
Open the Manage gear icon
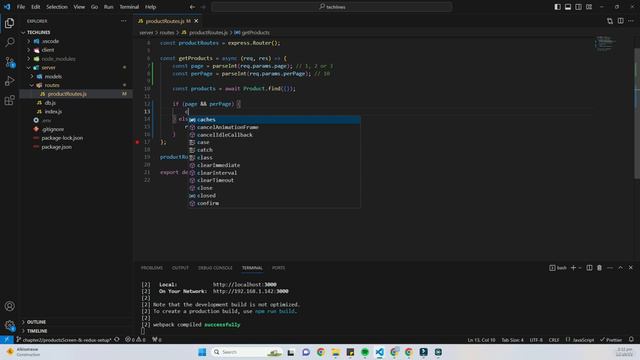(9, 325)
